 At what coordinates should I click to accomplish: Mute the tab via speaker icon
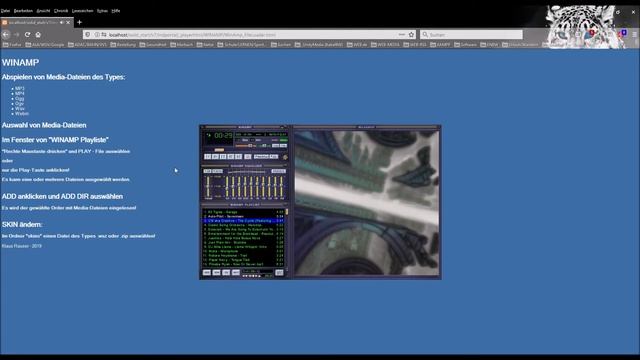click(x=62, y=22)
